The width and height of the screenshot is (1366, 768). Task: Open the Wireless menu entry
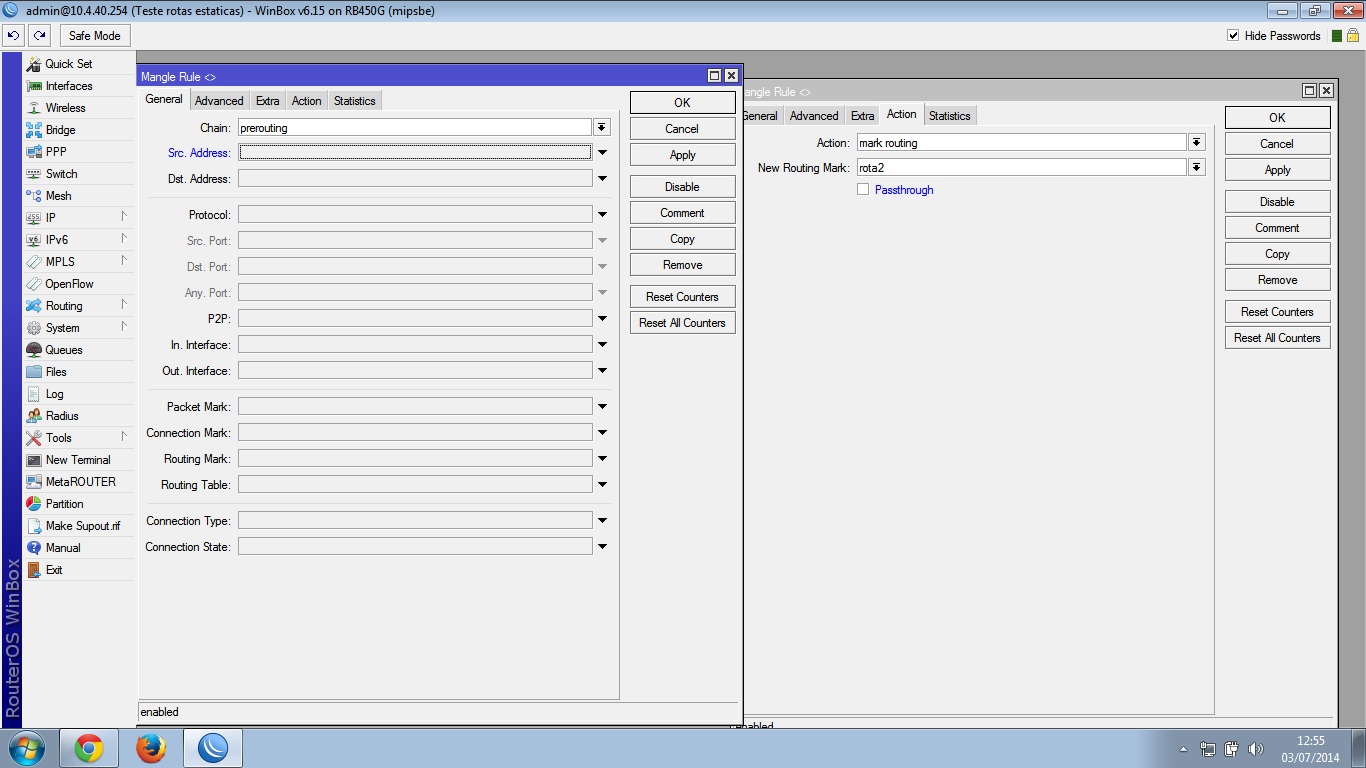click(x=65, y=108)
